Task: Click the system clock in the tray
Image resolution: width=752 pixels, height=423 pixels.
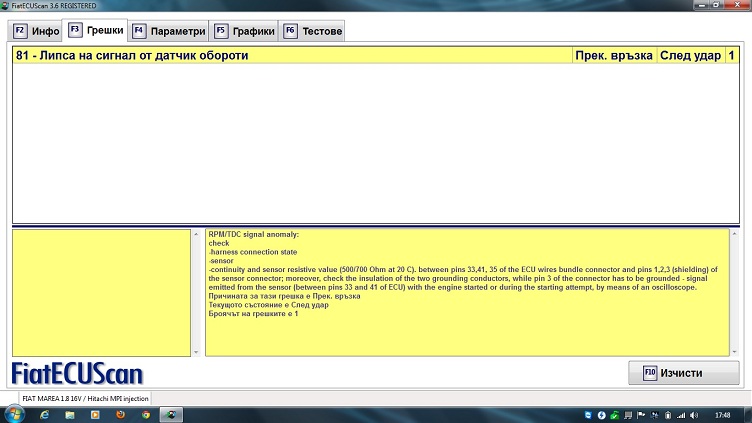Action: coord(722,413)
